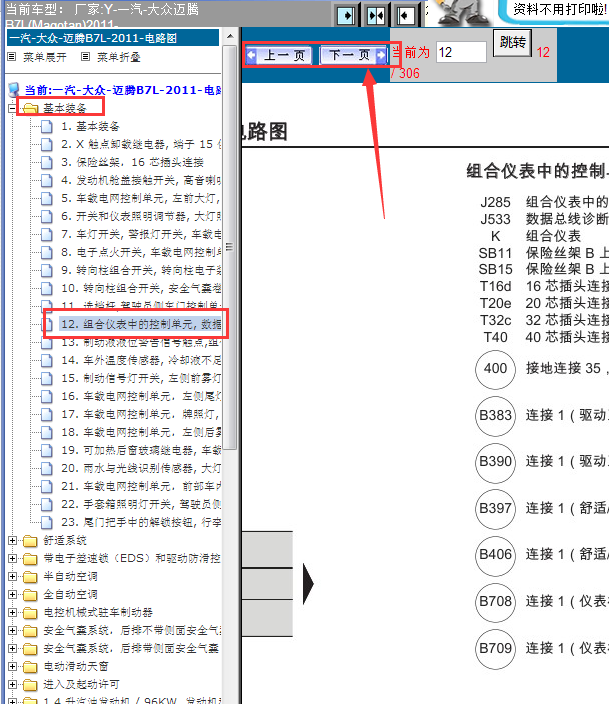Open item 6. 开关和仪表照明调节器
609x704 pixels.
[141, 216]
